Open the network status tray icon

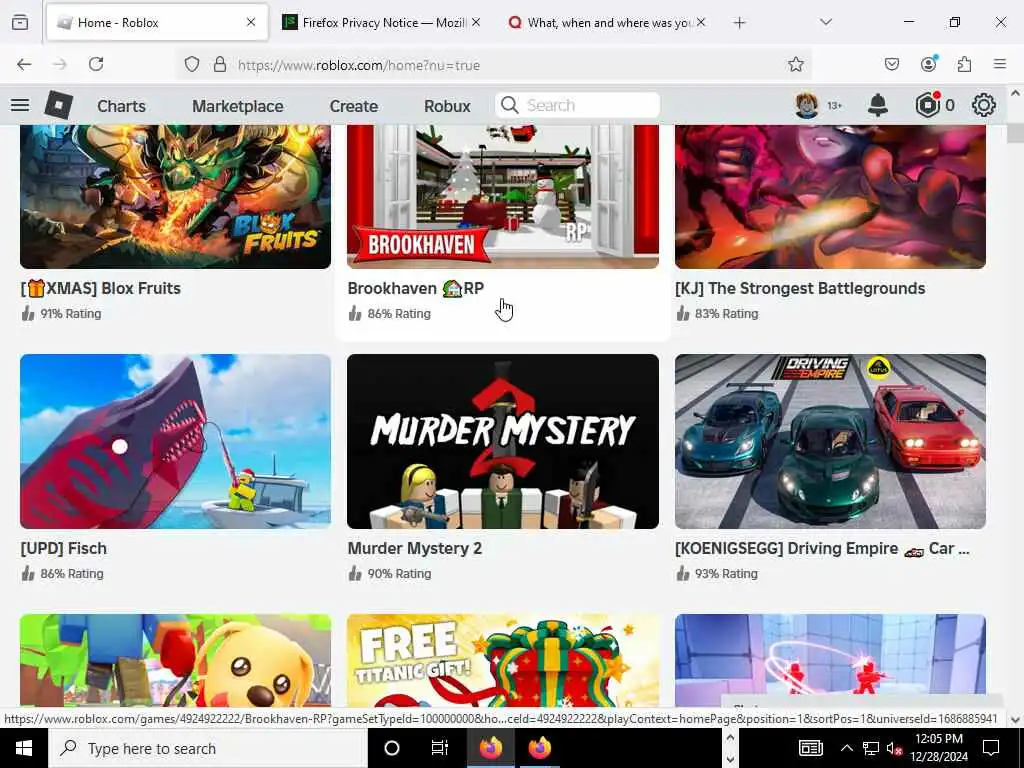click(x=871, y=748)
